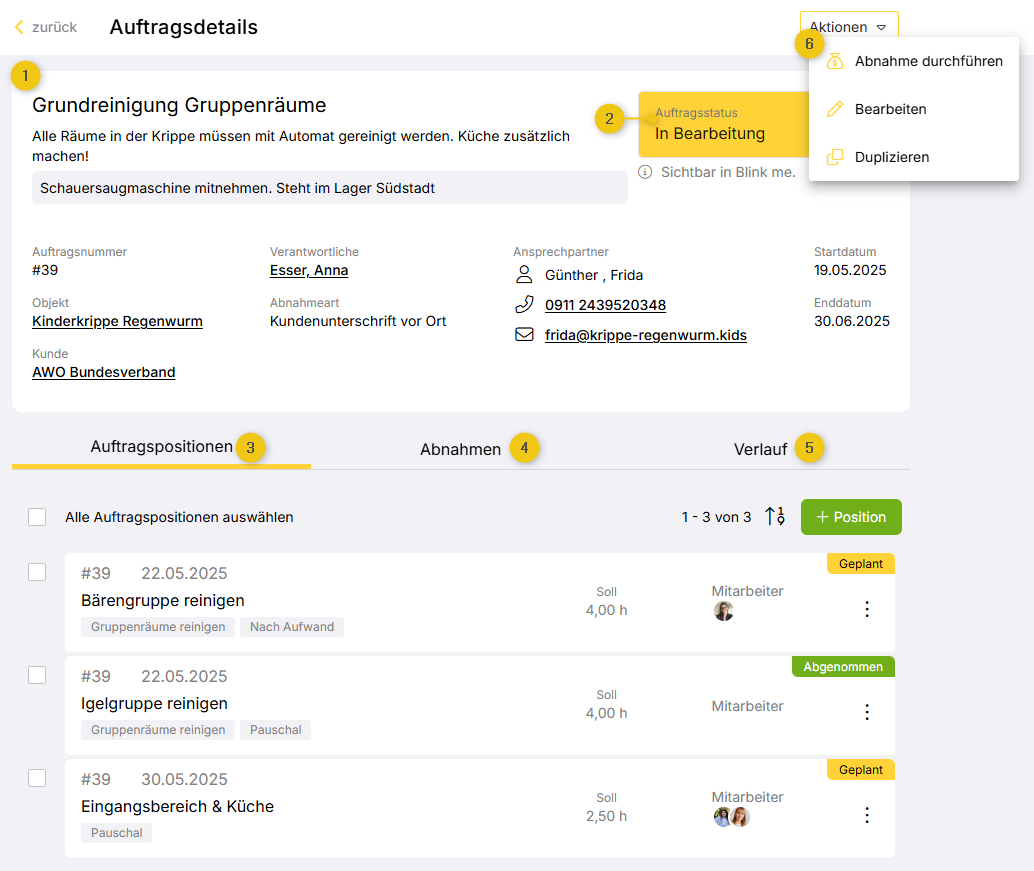1034x871 pixels.
Task: Select Duplizieren in the Aktionen menu
Action: (891, 157)
